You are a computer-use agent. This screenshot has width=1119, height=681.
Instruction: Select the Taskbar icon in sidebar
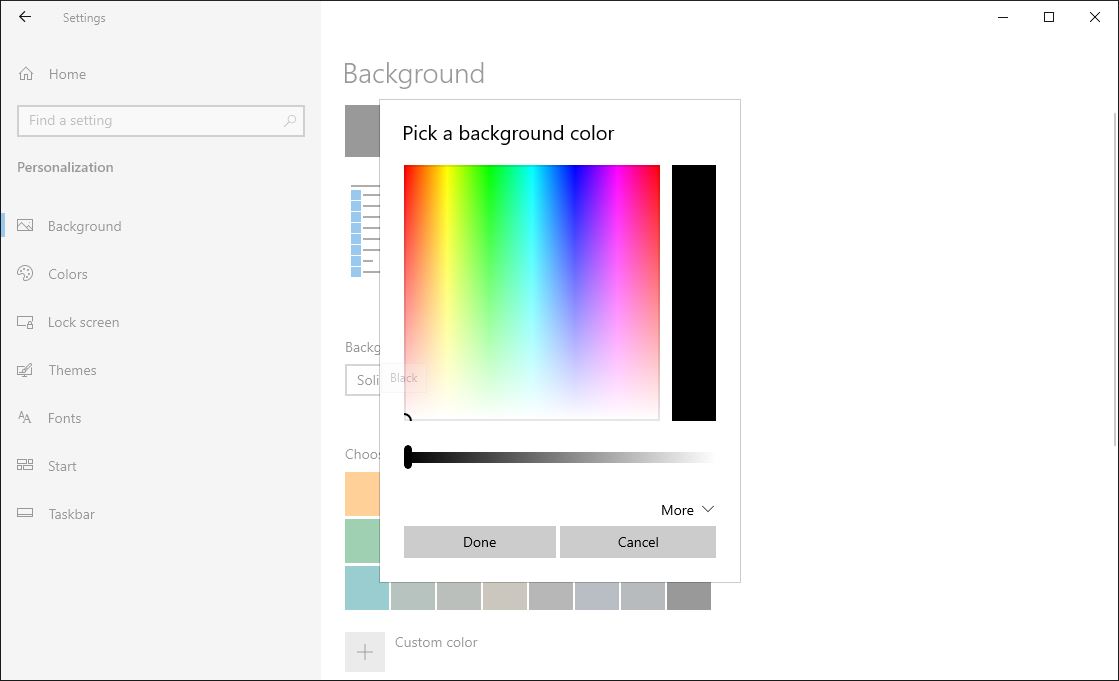point(24,514)
